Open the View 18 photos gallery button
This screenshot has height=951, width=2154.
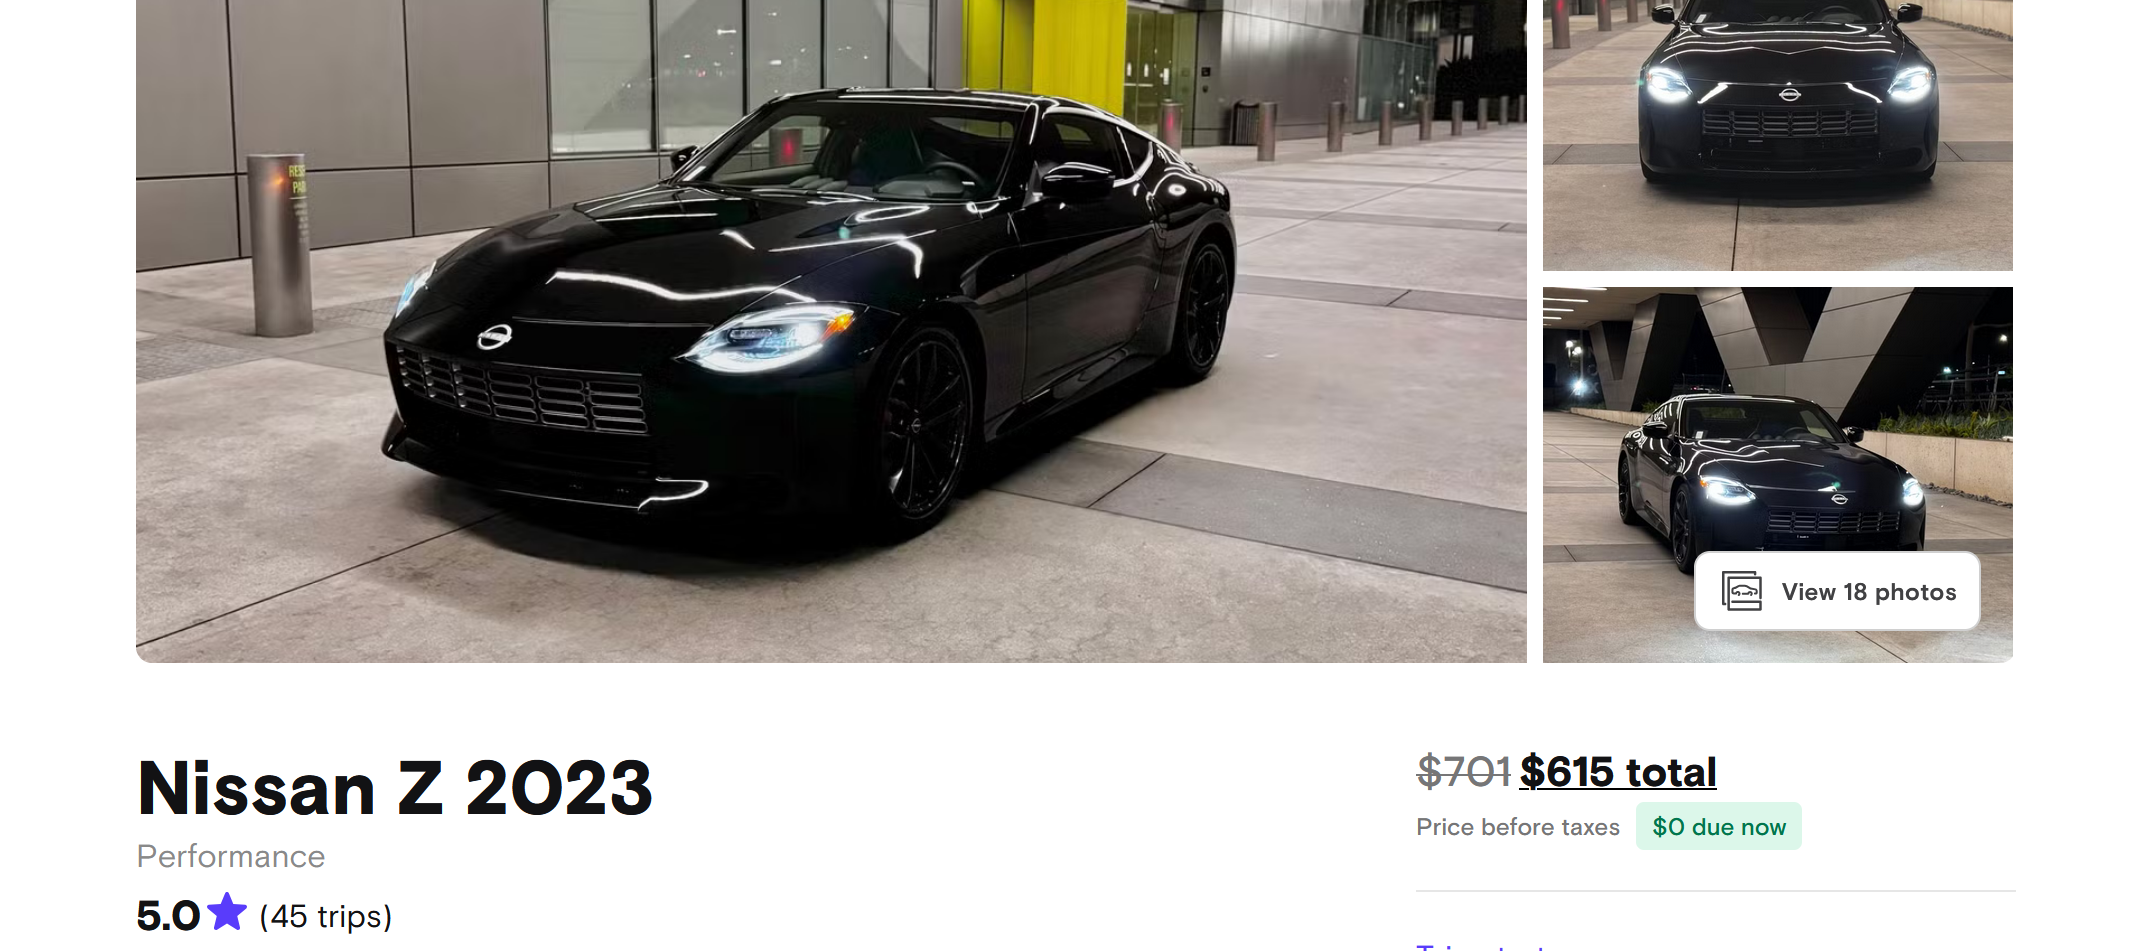pyautogui.click(x=1837, y=591)
